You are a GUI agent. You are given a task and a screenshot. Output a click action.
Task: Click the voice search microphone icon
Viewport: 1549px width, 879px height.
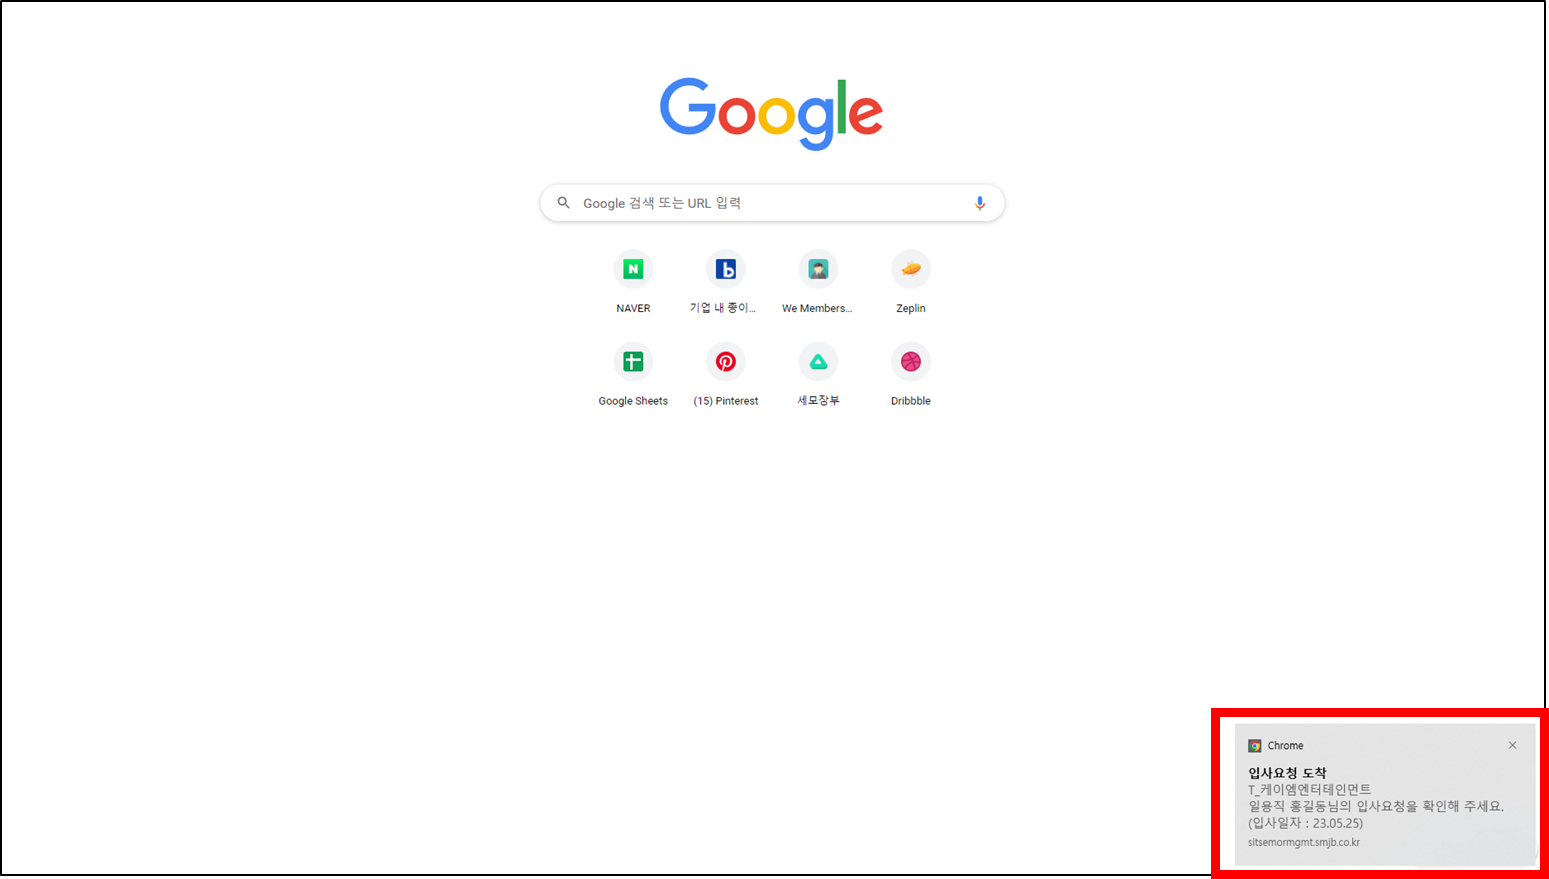point(980,203)
